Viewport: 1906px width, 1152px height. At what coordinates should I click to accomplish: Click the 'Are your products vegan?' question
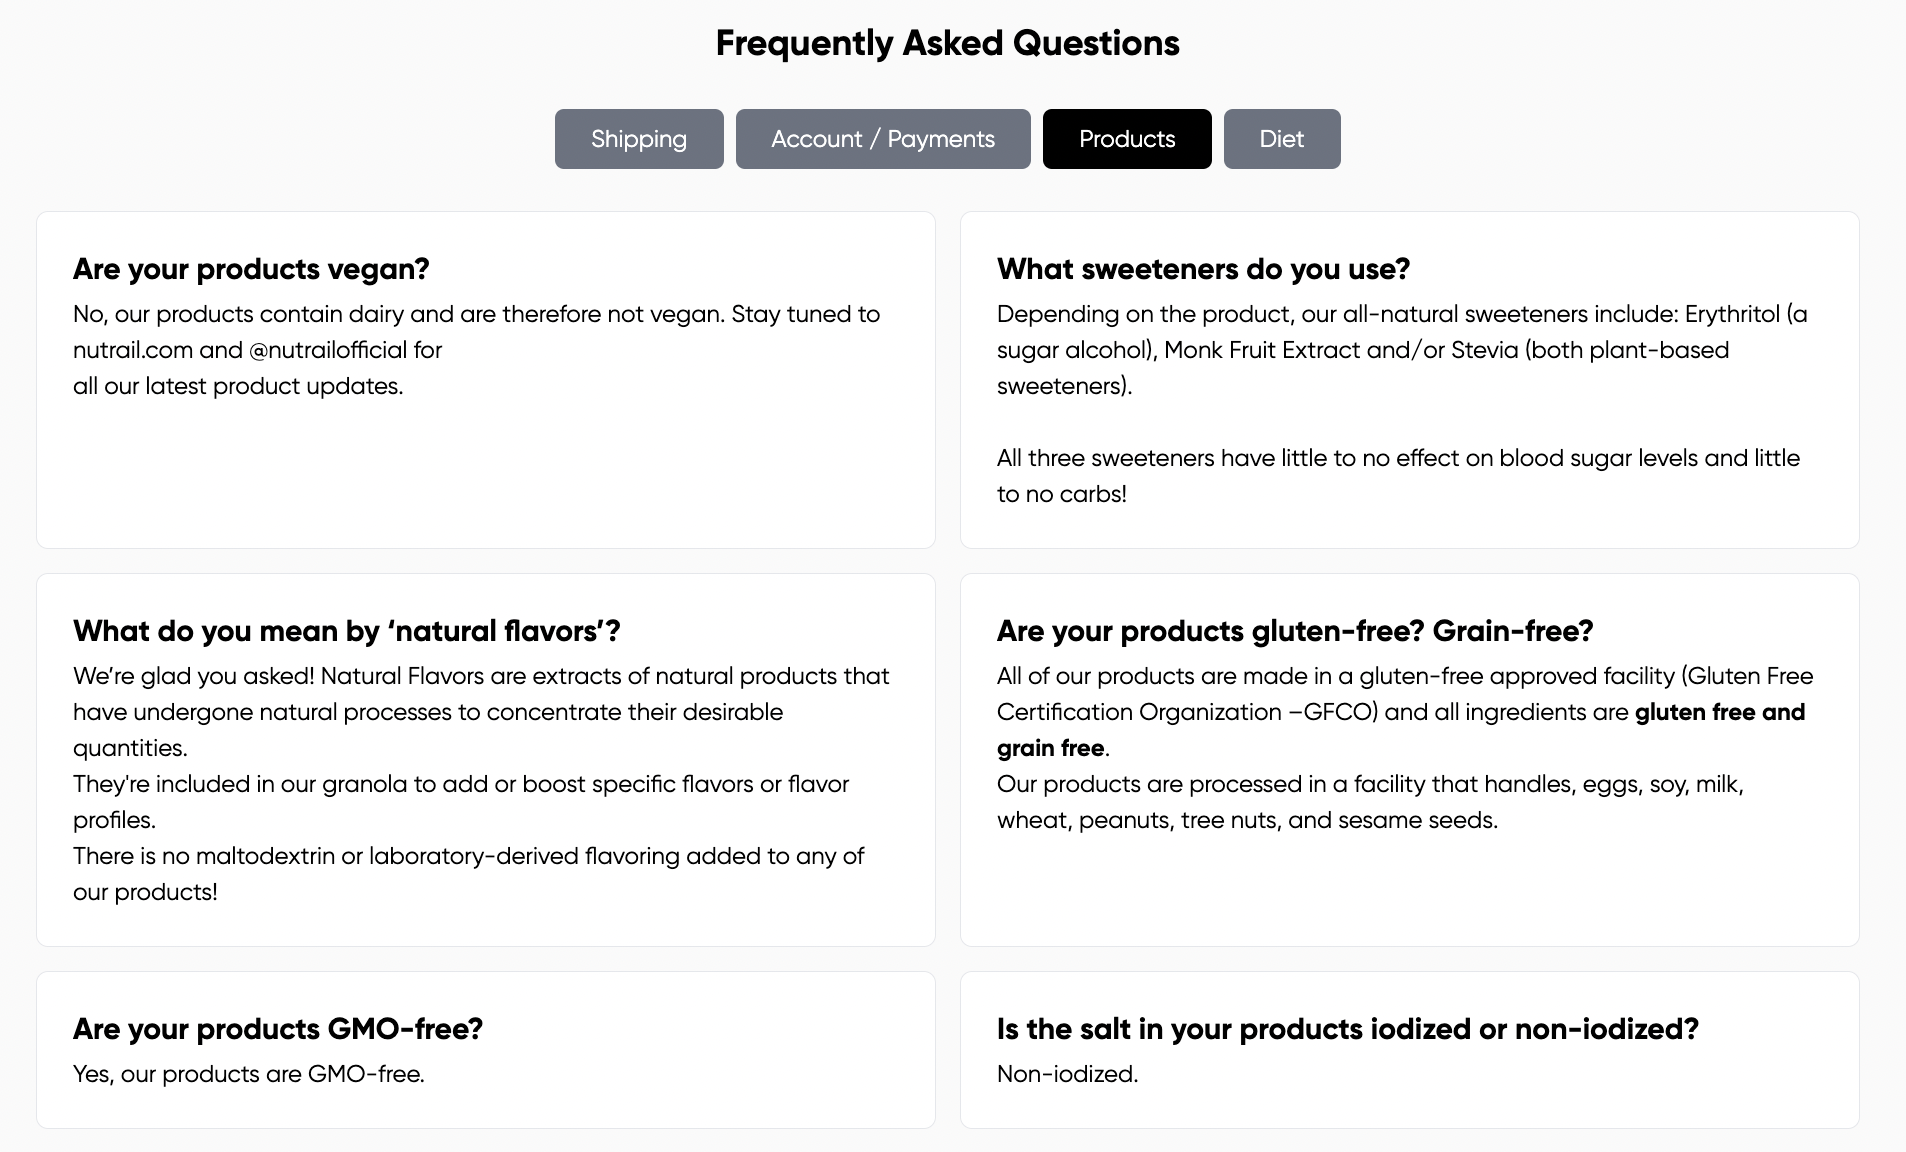click(x=251, y=269)
